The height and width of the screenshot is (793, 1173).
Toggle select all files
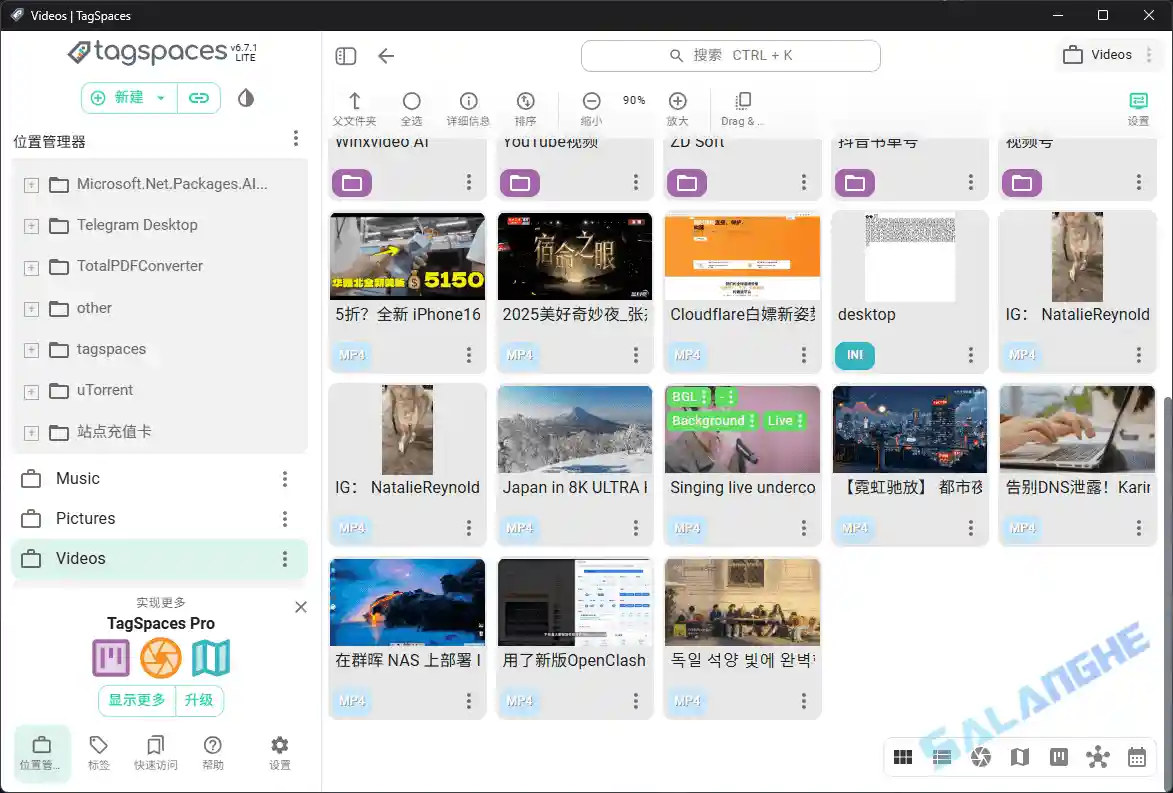pyautogui.click(x=411, y=103)
